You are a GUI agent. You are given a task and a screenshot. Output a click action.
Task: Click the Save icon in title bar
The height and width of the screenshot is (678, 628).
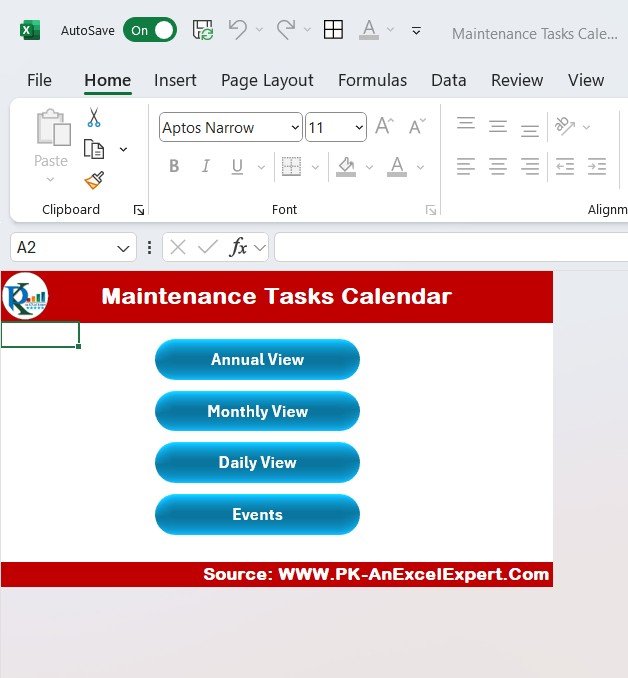coord(202,30)
